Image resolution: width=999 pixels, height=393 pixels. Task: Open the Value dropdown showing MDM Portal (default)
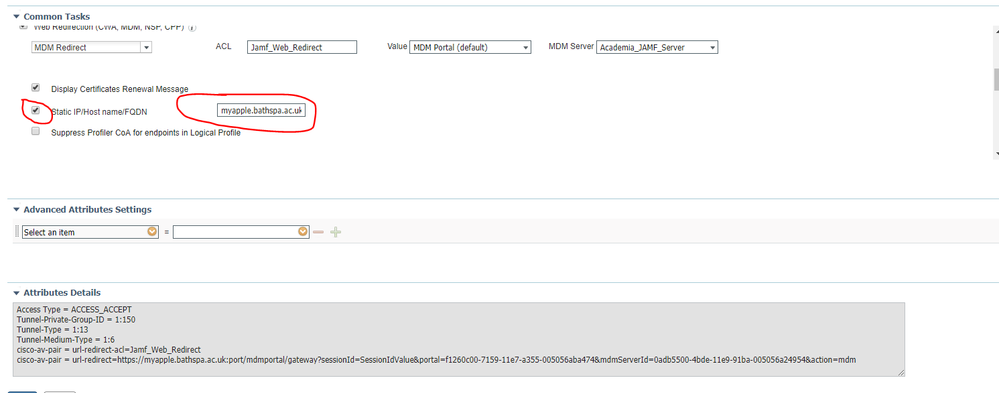(x=470, y=47)
